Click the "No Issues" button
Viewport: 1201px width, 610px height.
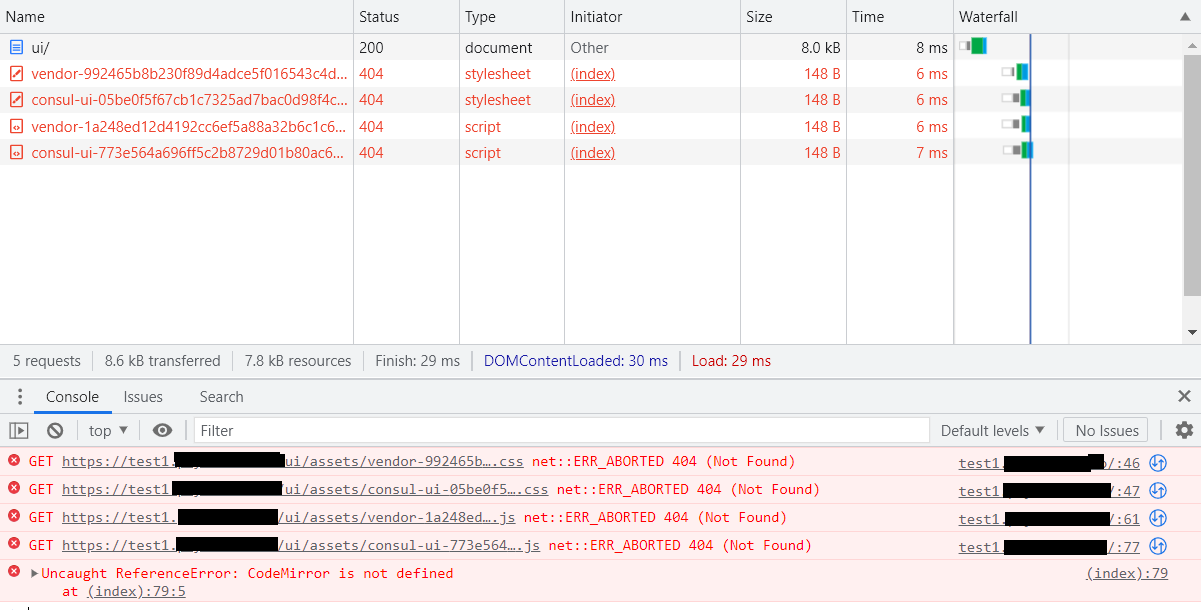1105,430
